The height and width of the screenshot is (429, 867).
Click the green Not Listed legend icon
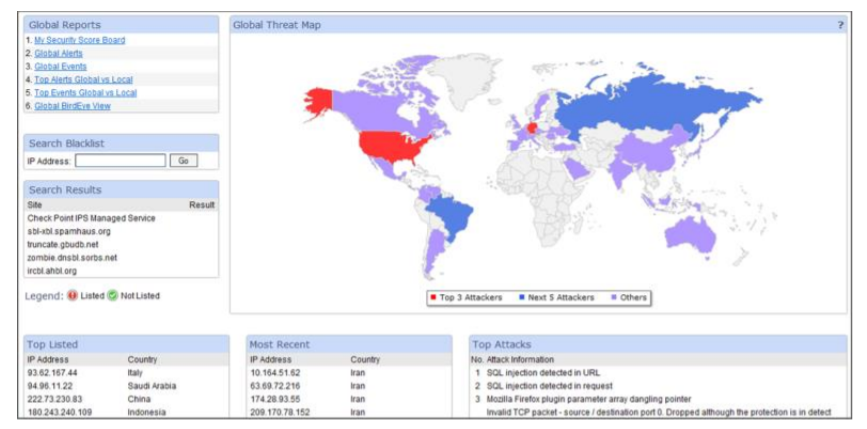click(113, 295)
